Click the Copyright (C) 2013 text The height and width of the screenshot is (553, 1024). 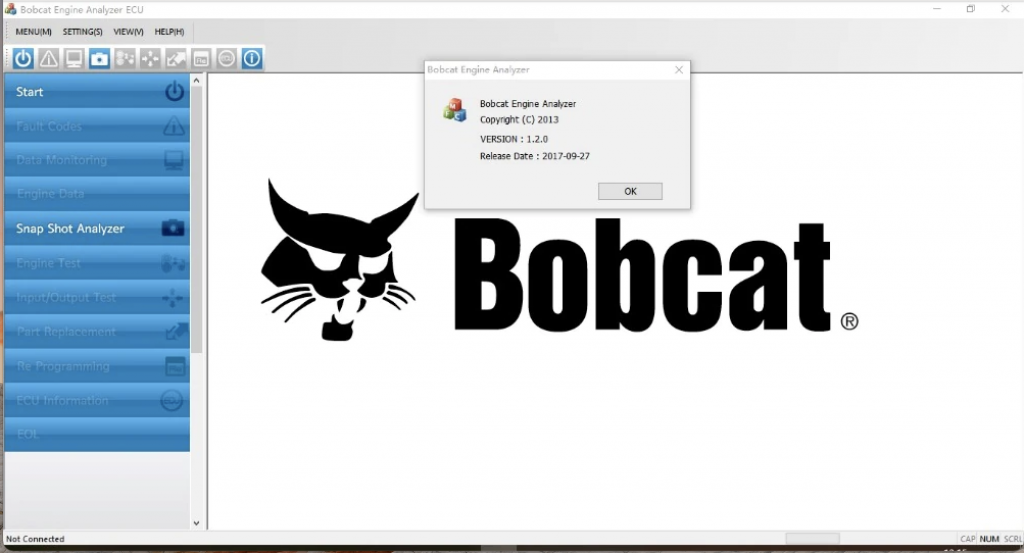click(519, 119)
